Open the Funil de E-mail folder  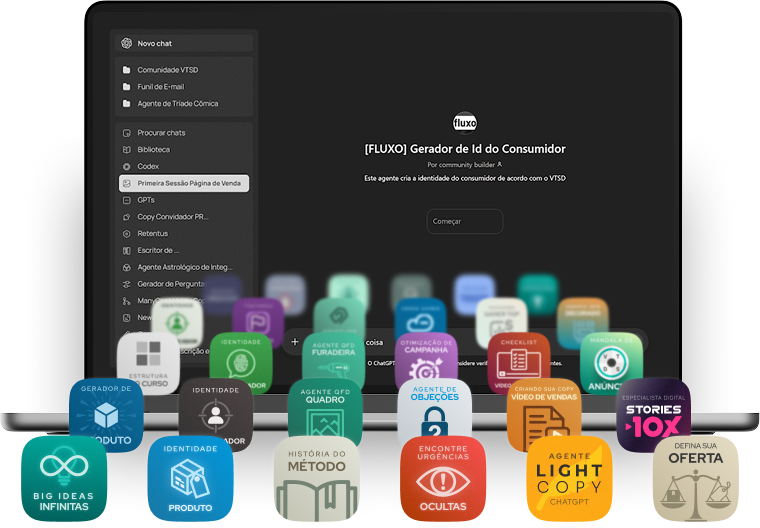[160, 87]
